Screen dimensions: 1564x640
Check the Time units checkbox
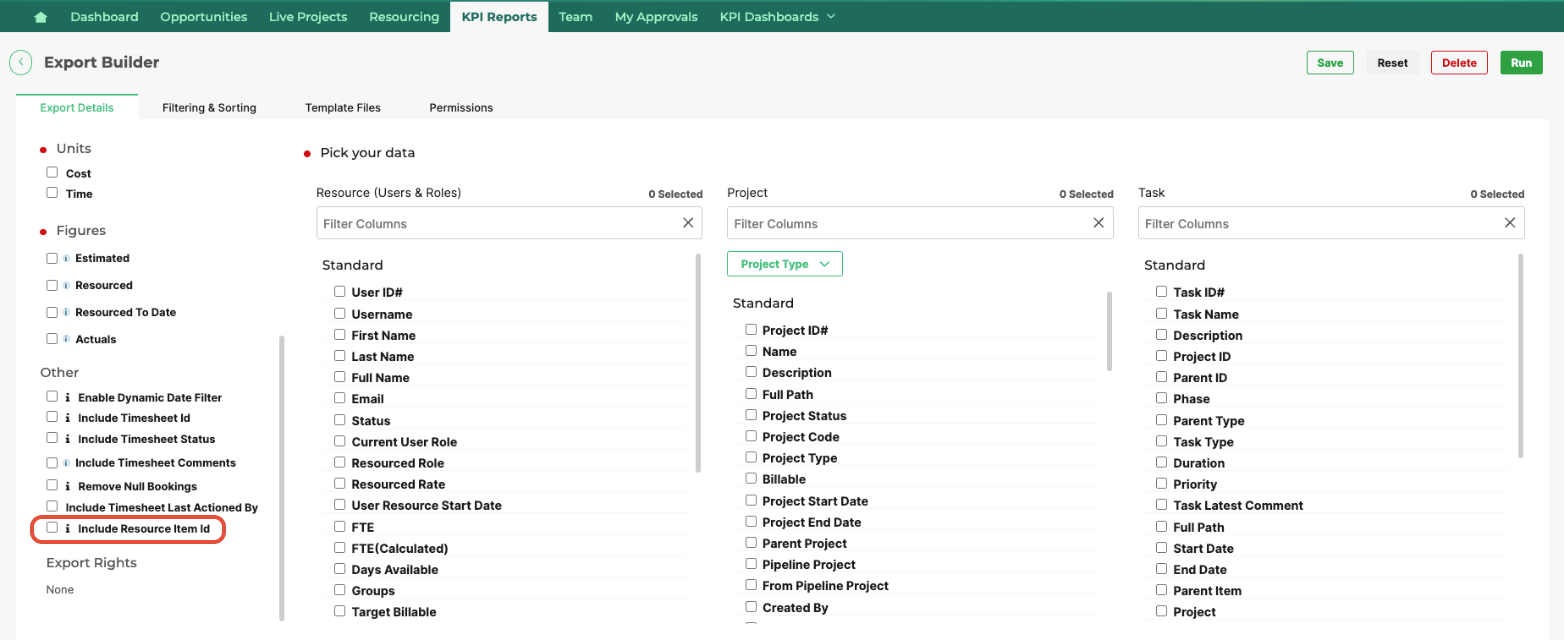pos(52,192)
